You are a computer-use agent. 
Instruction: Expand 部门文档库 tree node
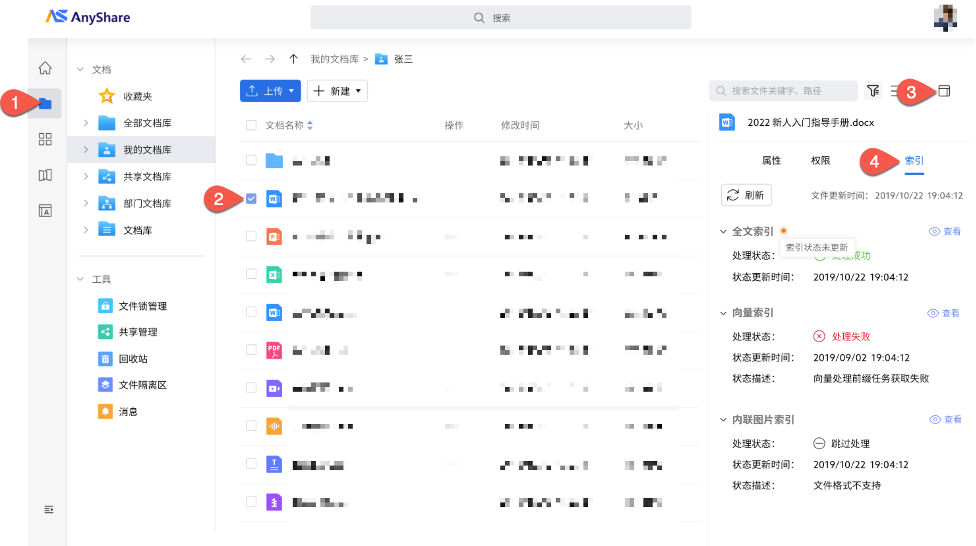(86, 203)
